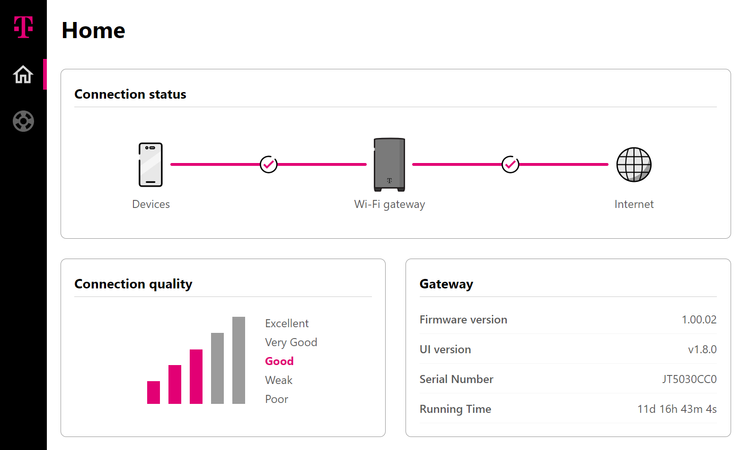The width and height of the screenshot is (750, 450).
Task: Click the Devices phone icon
Action: (151, 164)
